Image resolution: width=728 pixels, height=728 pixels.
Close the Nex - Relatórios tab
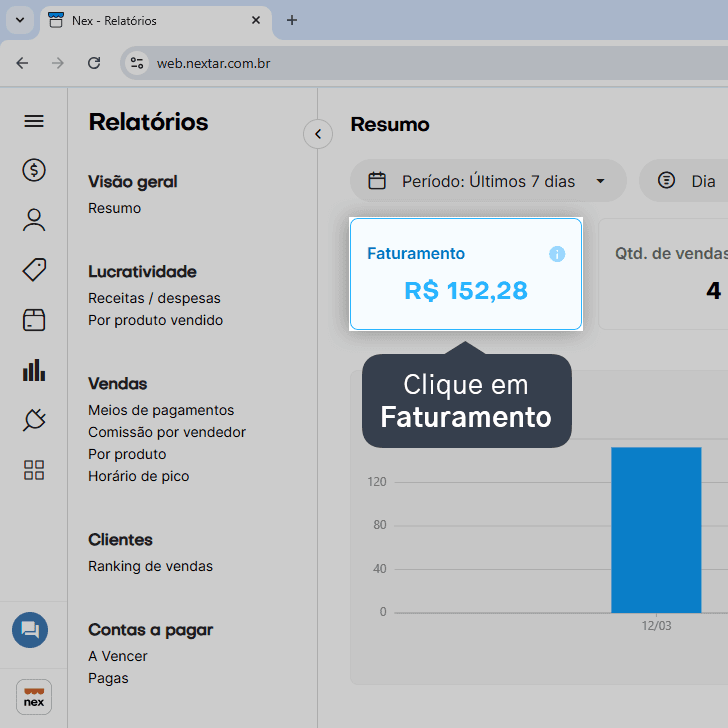pos(256,20)
